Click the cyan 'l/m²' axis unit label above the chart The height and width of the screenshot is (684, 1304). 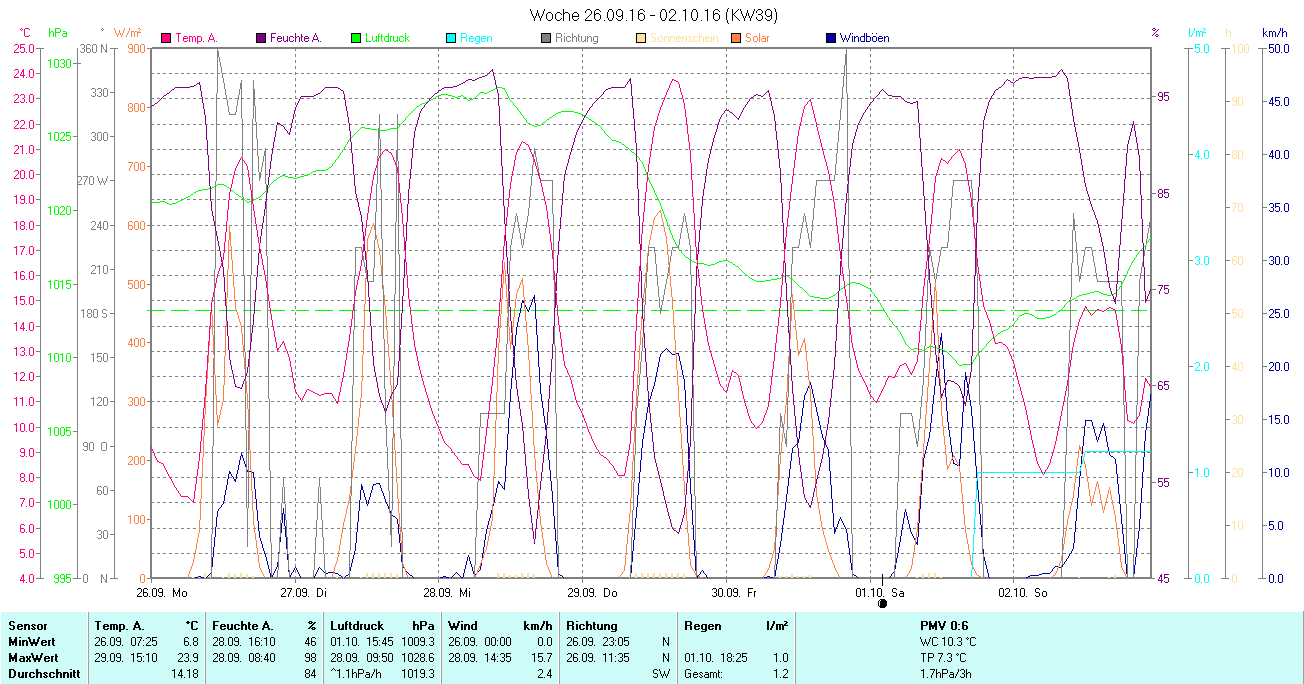[1199, 33]
